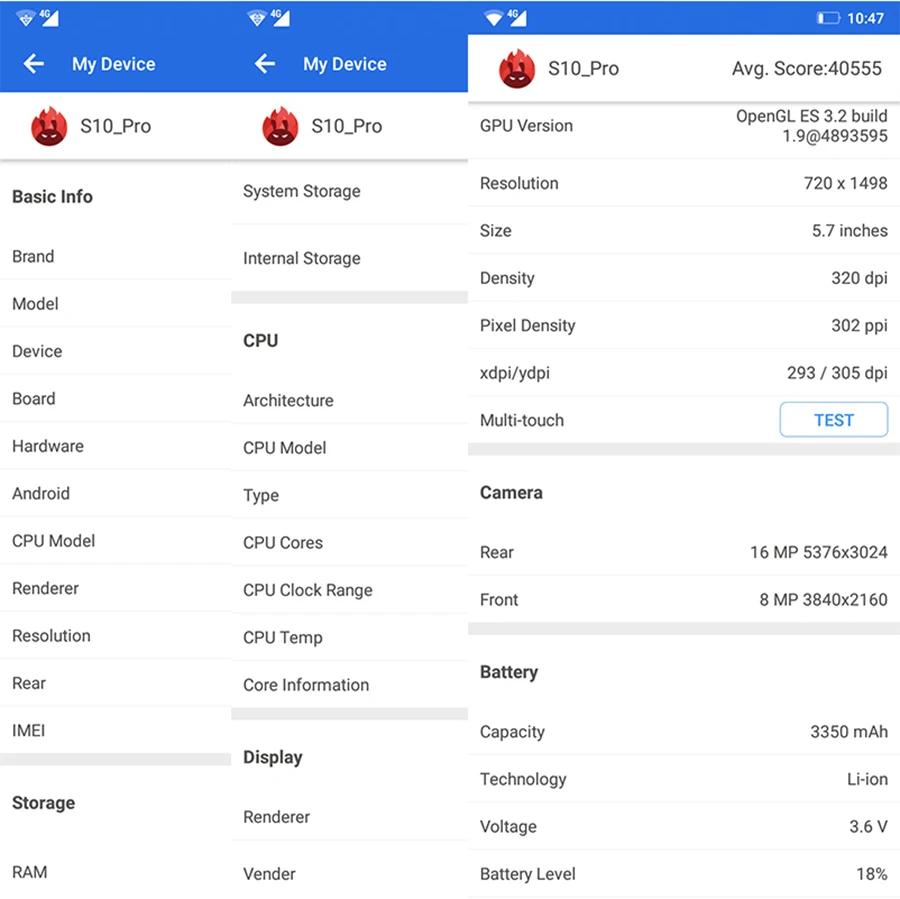900x899 pixels.
Task: Select Internal Storage row
Action: point(350,258)
